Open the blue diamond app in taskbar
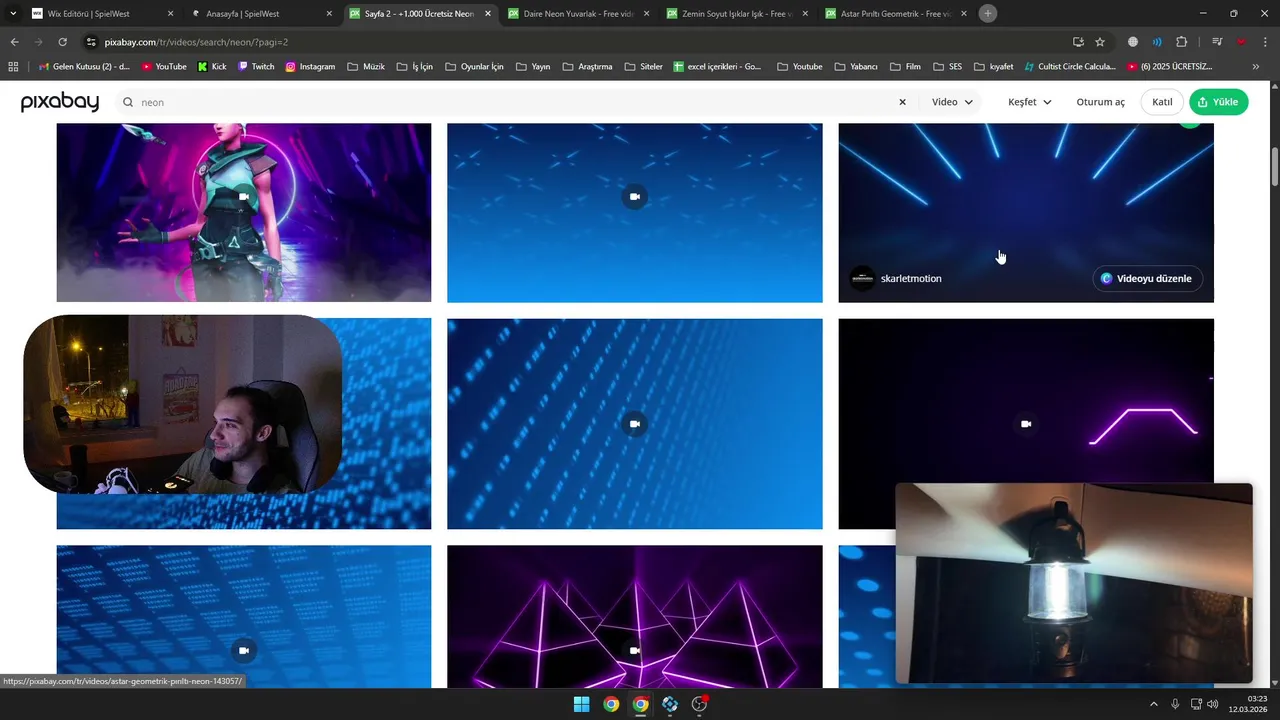Image resolution: width=1280 pixels, height=720 pixels. 670,704
